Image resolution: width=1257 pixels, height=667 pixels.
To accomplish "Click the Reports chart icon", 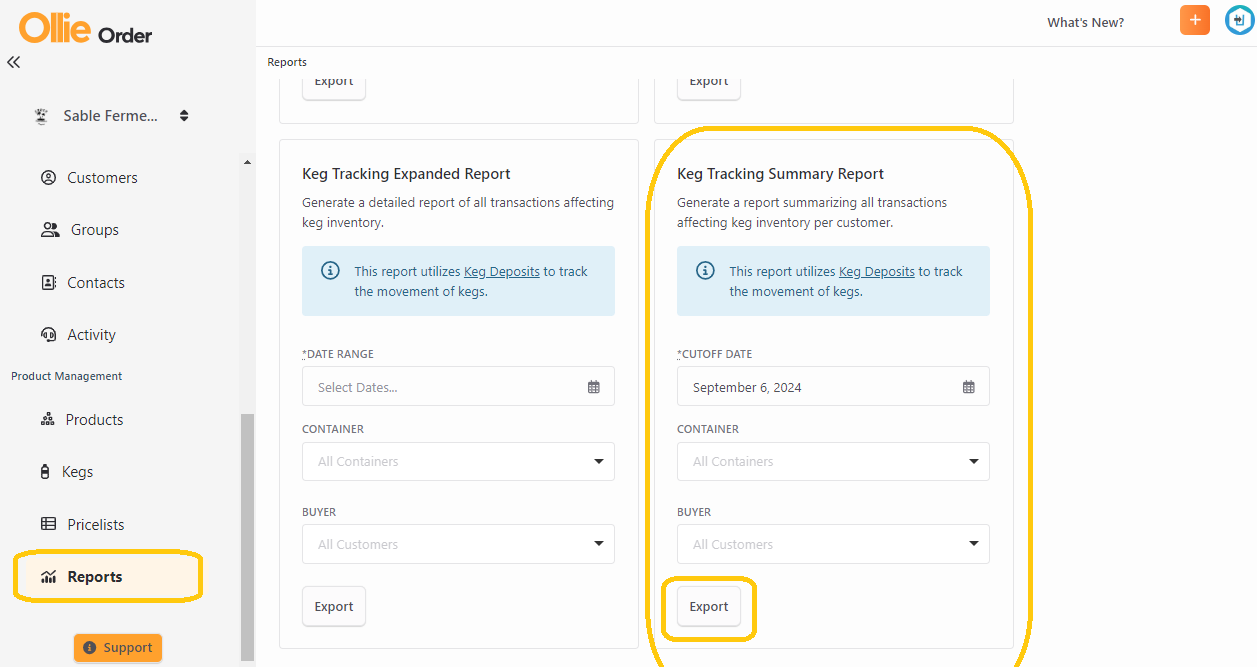I will (48, 577).
